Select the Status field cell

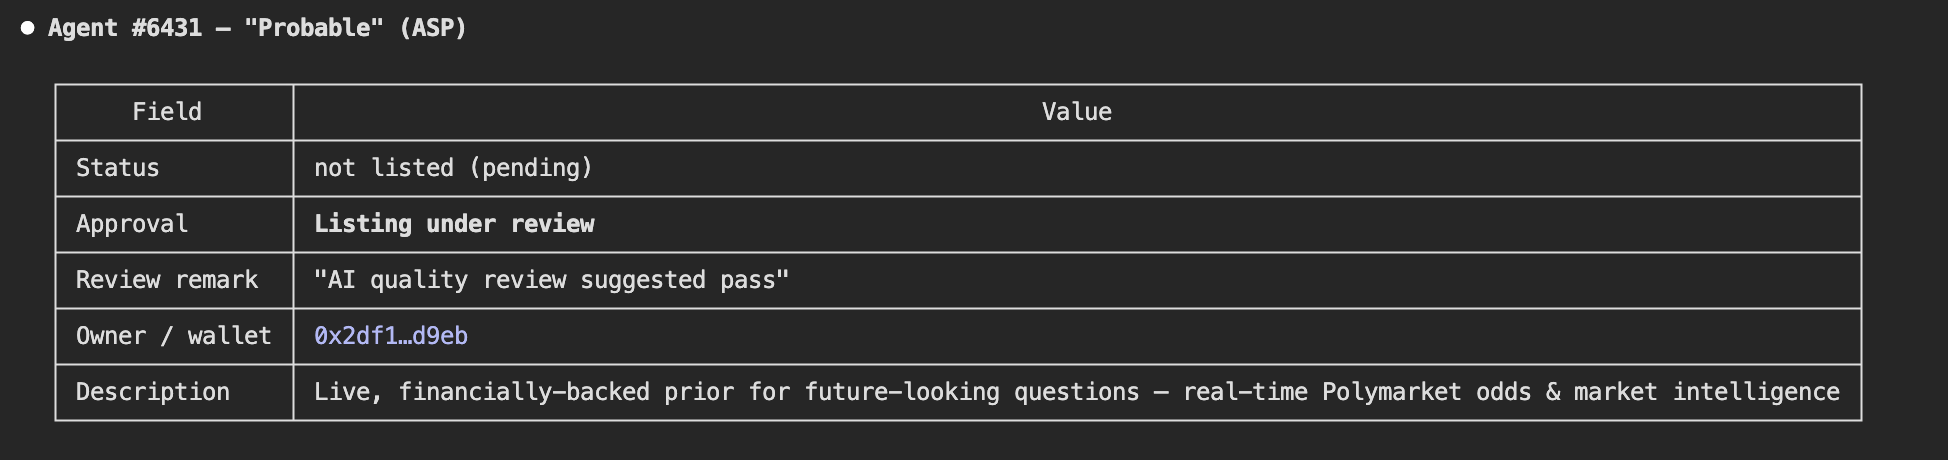(x=174, y=168)
